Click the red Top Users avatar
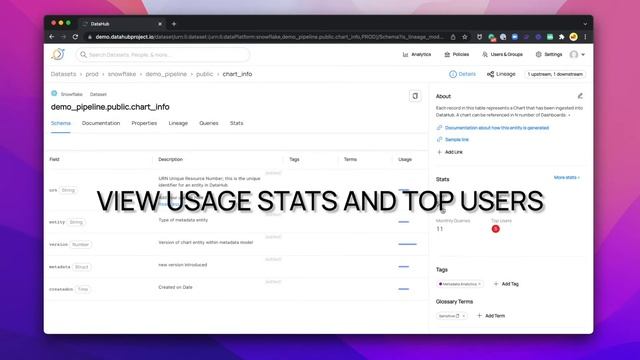 coord(496,229)
